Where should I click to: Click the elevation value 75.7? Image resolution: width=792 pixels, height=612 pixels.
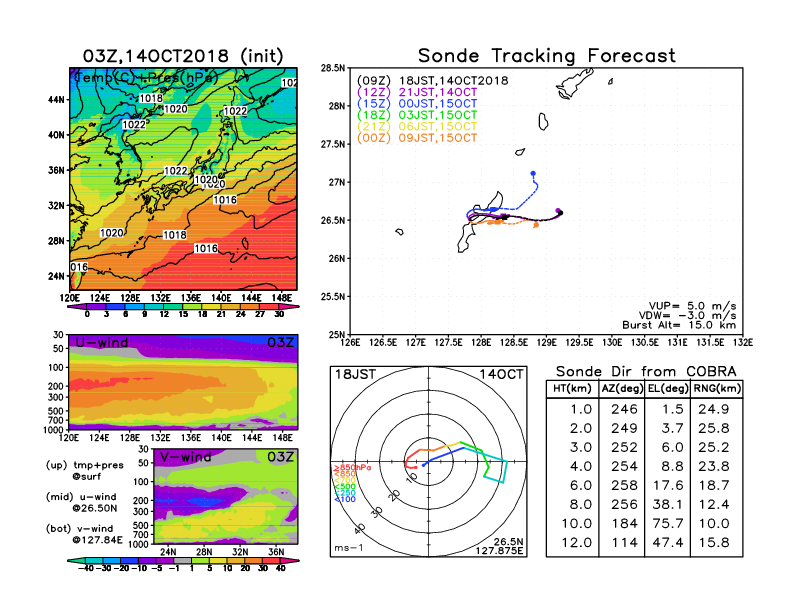point(668,524)
